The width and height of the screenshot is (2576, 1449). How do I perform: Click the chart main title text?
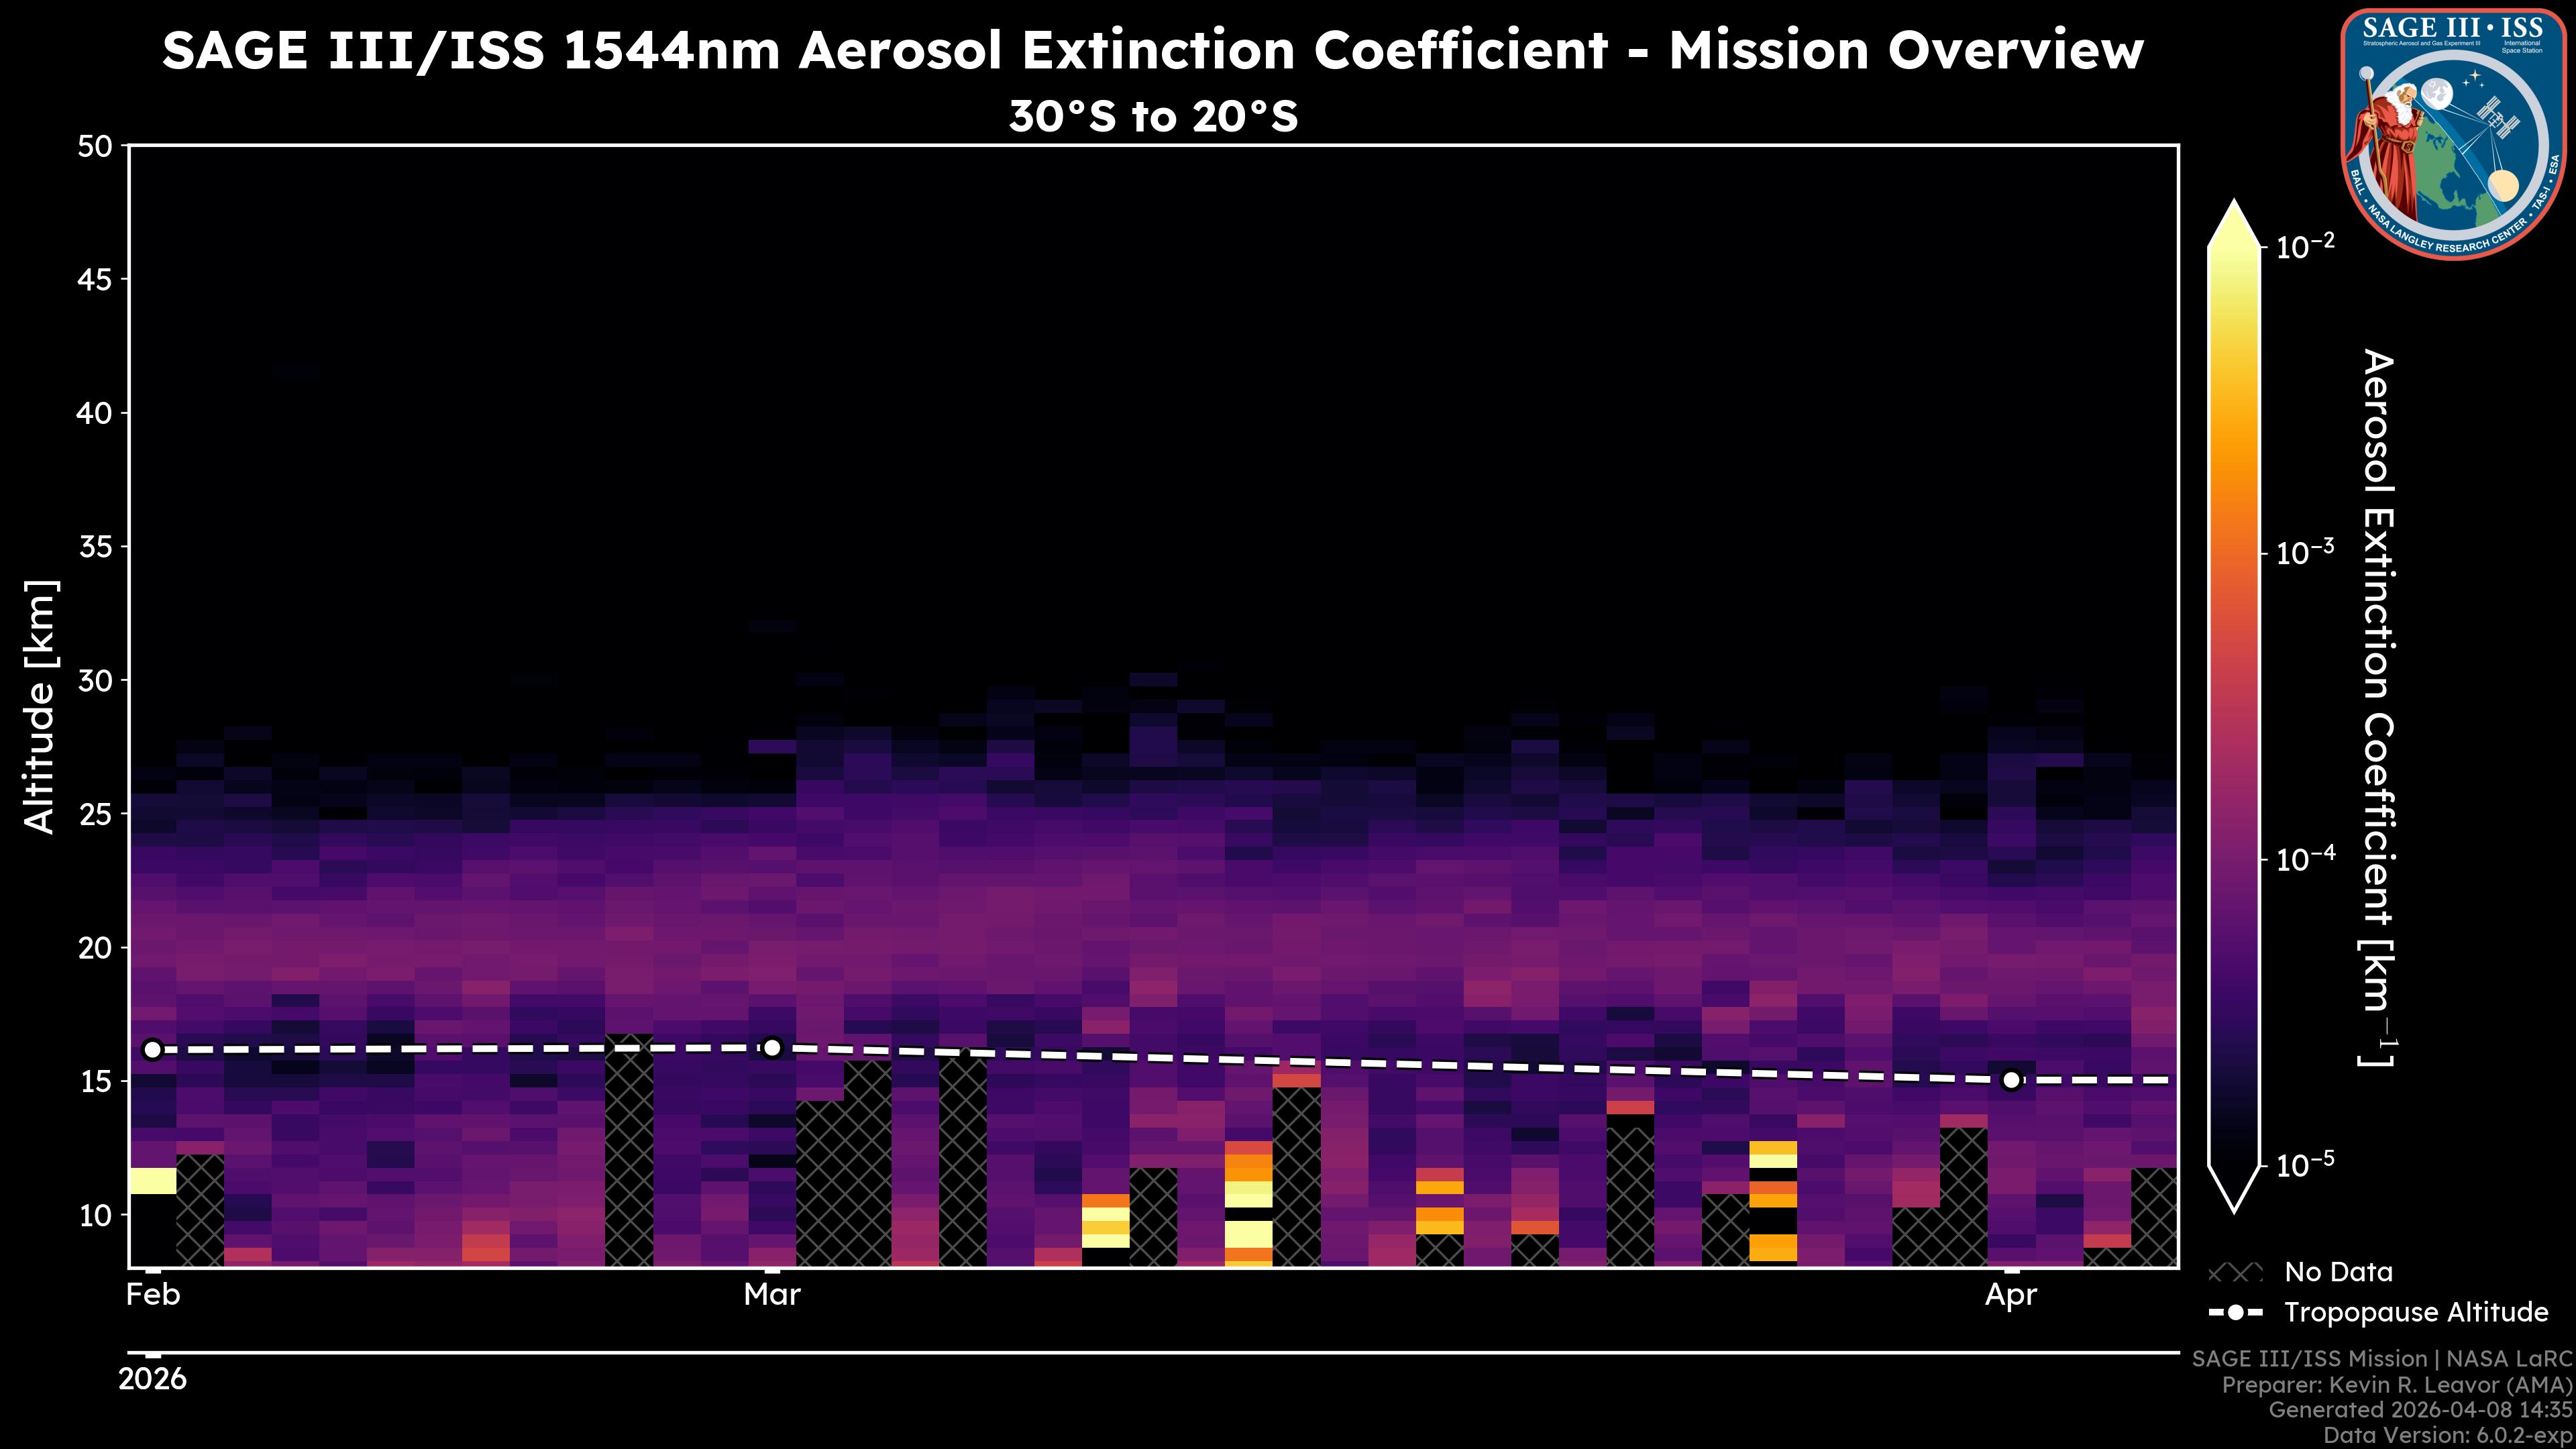tap(1152, 50)
